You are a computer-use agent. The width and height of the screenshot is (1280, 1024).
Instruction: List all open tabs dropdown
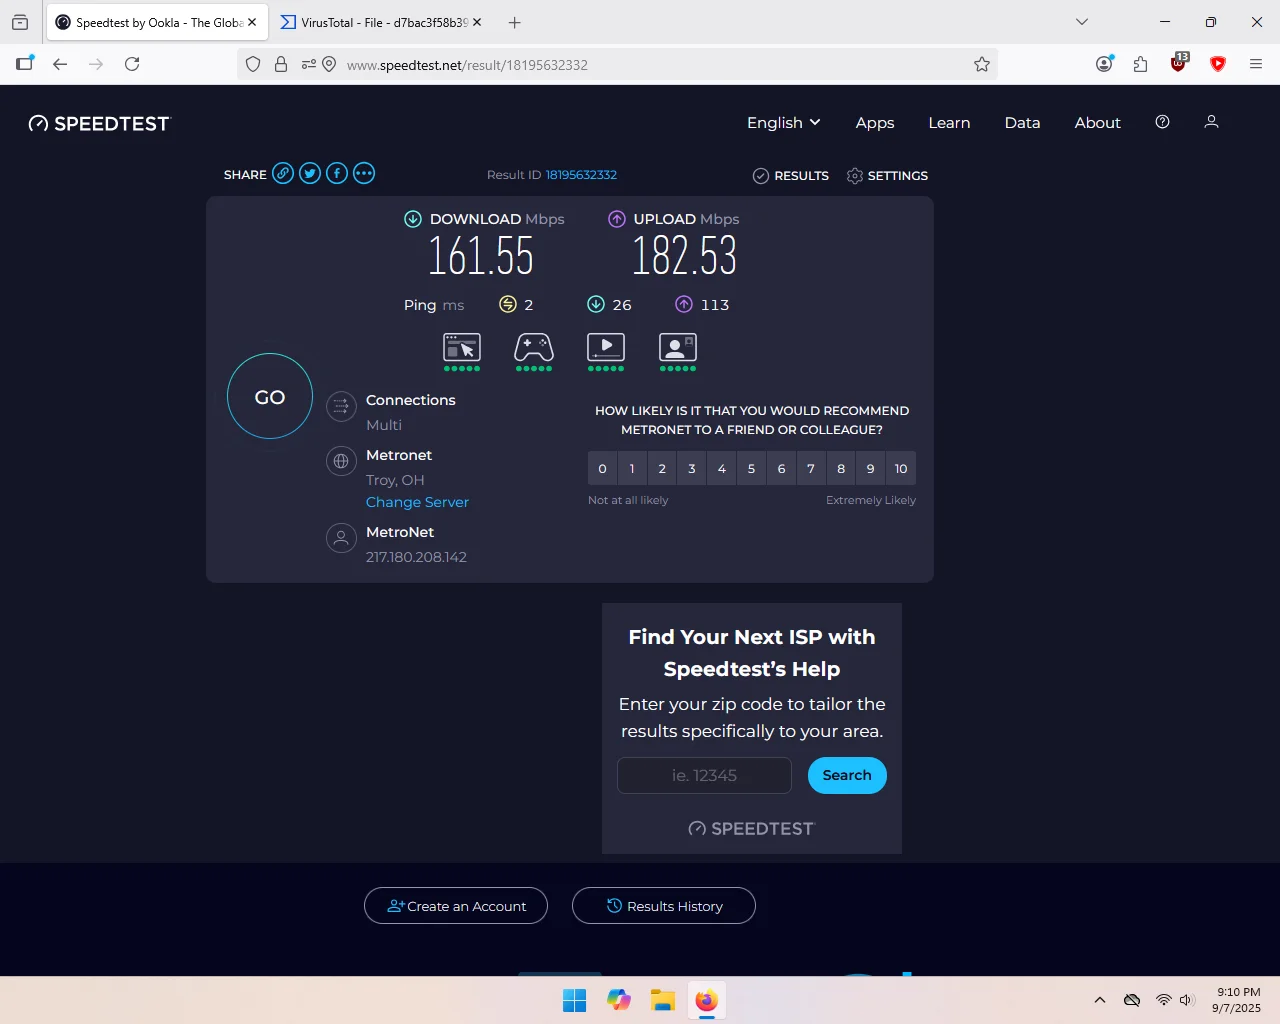tap(1081, 22)
